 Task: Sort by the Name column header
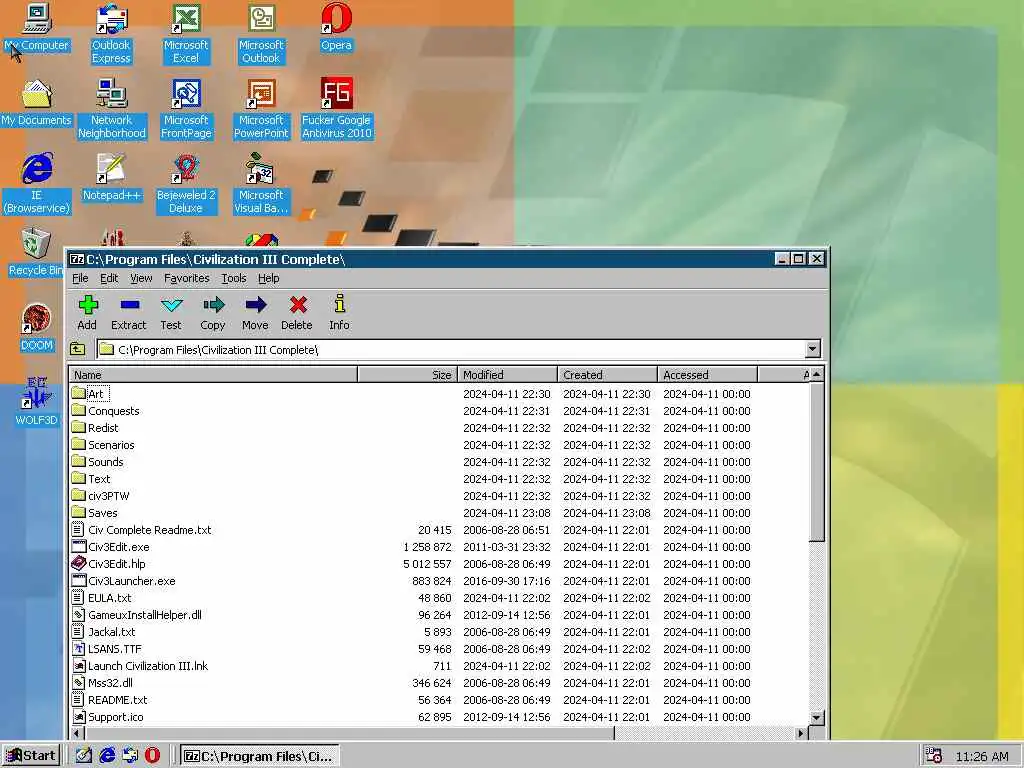[214, 375]
